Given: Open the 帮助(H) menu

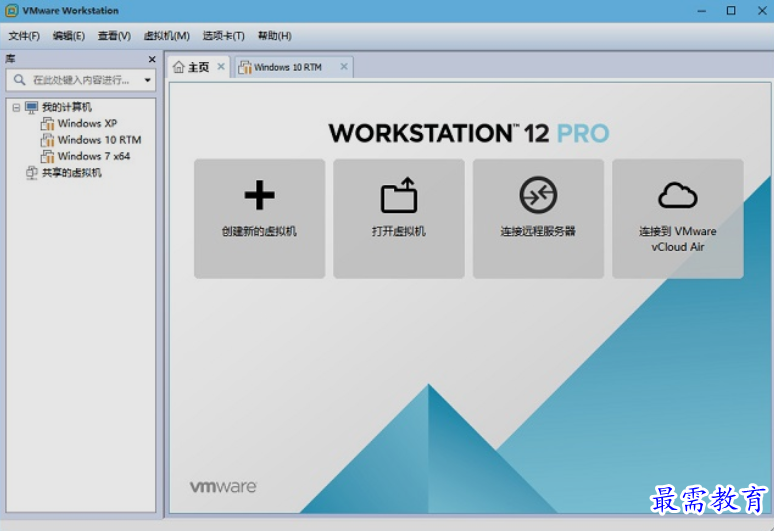Looking at the screenshot, I should (x=274, y=36).
